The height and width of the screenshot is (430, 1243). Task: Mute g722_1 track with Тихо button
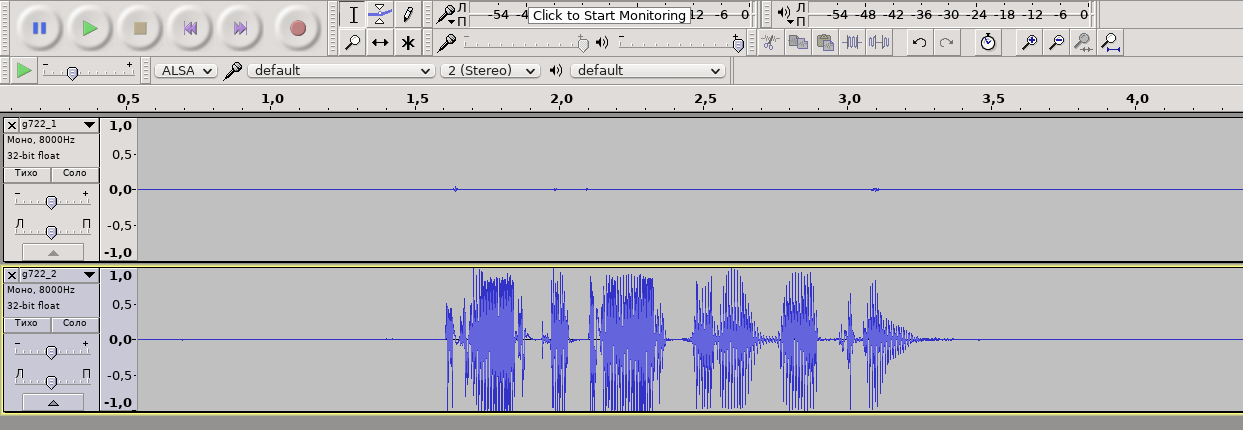click(x=27, y=174)
